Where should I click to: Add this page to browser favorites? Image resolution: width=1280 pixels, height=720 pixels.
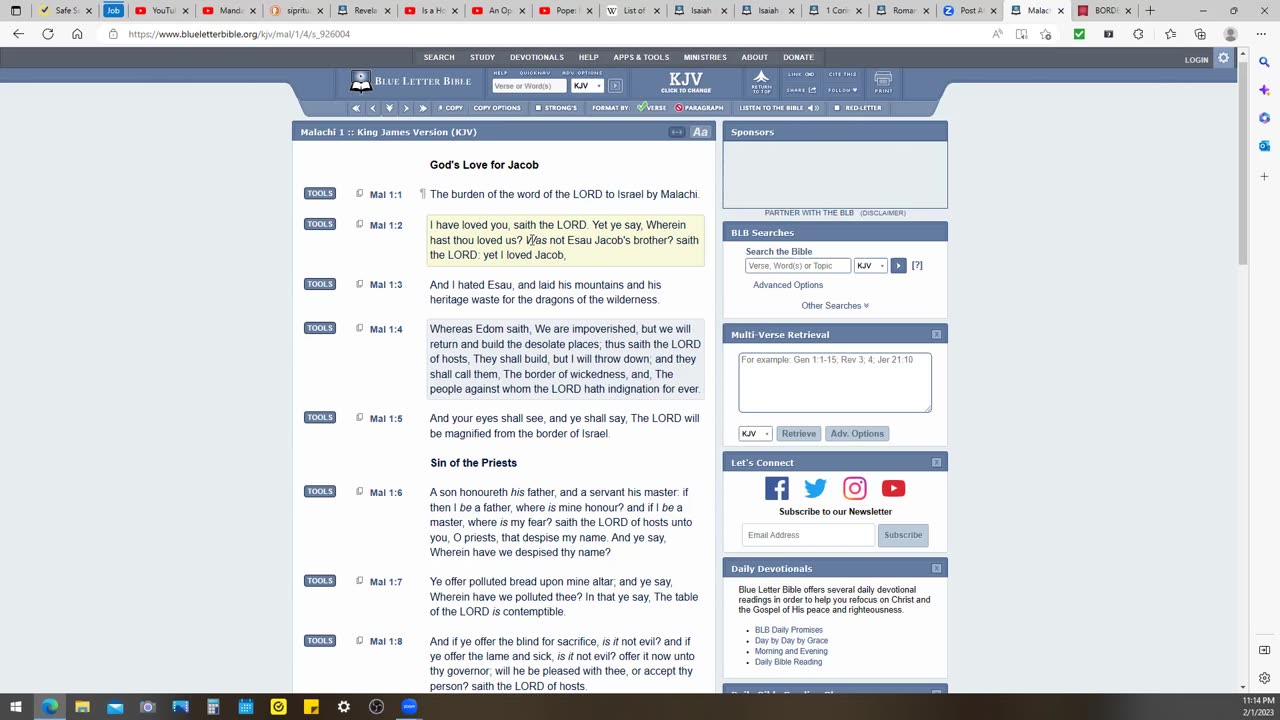1045,34
